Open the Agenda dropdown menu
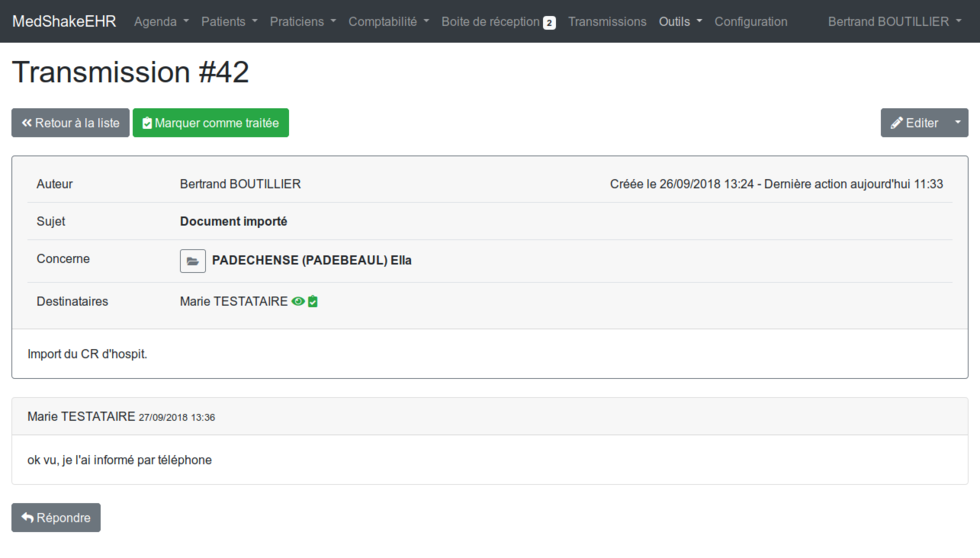 [161, 22]
